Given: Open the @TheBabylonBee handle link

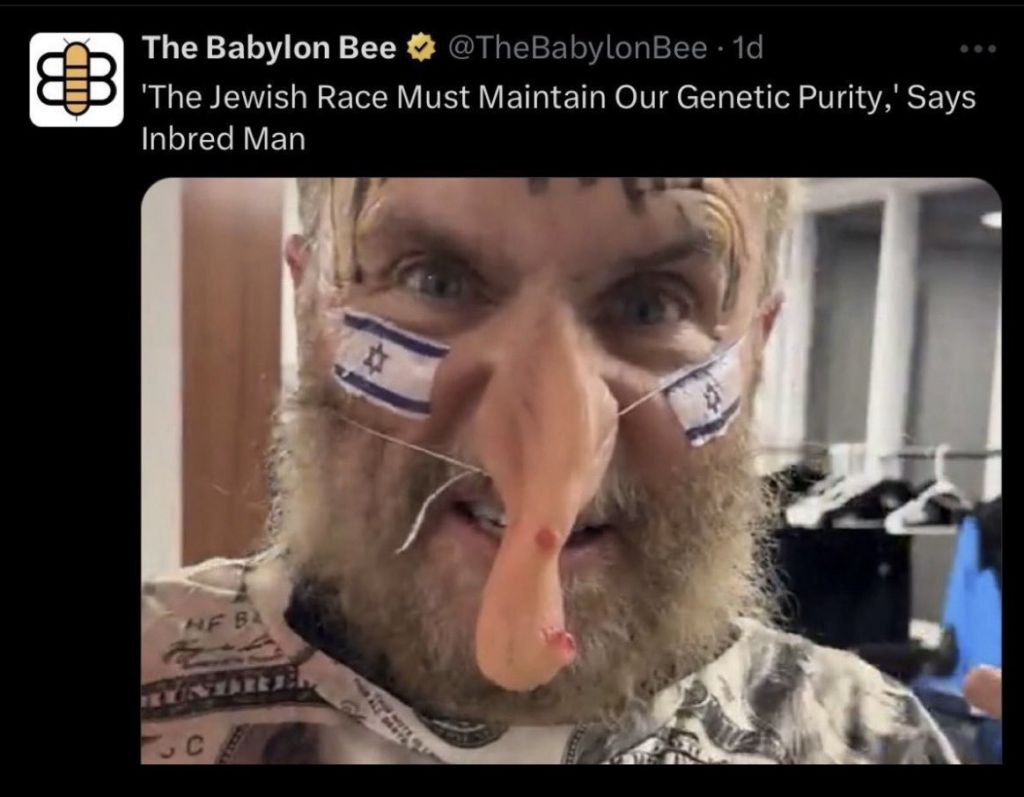Looking at the screenshot, I should click(578, 48).
